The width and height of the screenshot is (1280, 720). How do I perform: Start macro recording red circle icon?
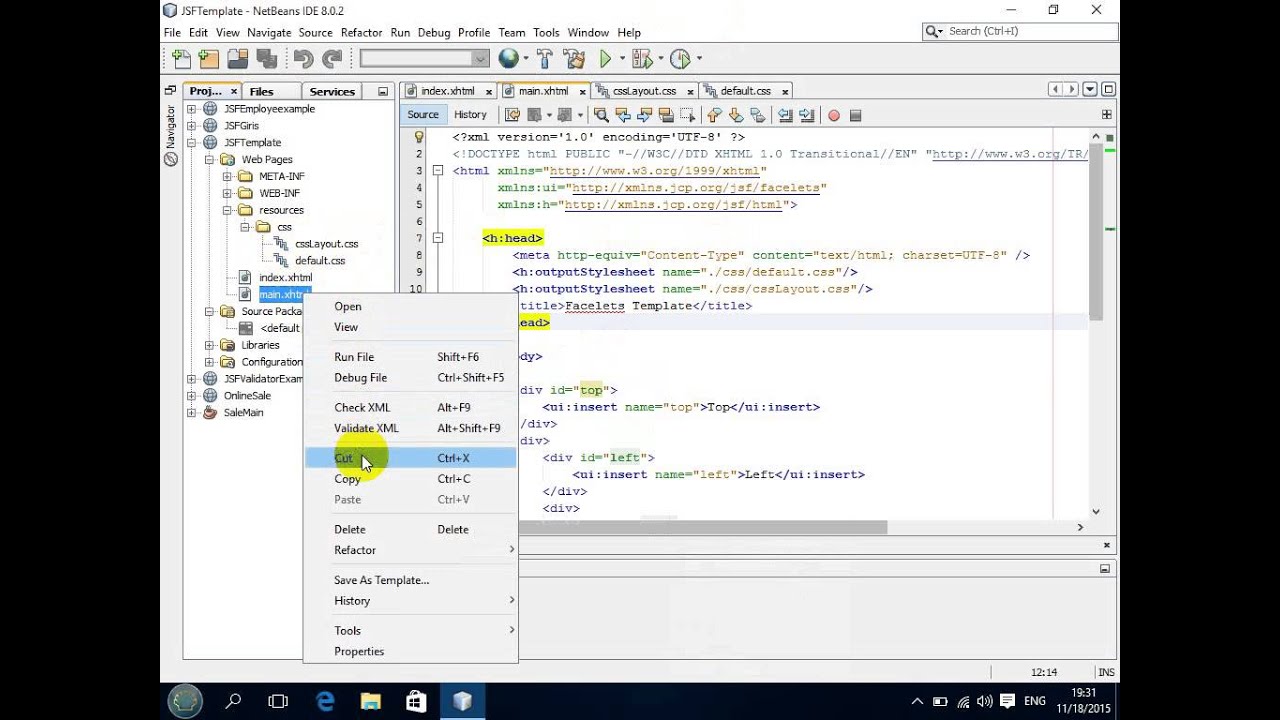pos(834,115)
